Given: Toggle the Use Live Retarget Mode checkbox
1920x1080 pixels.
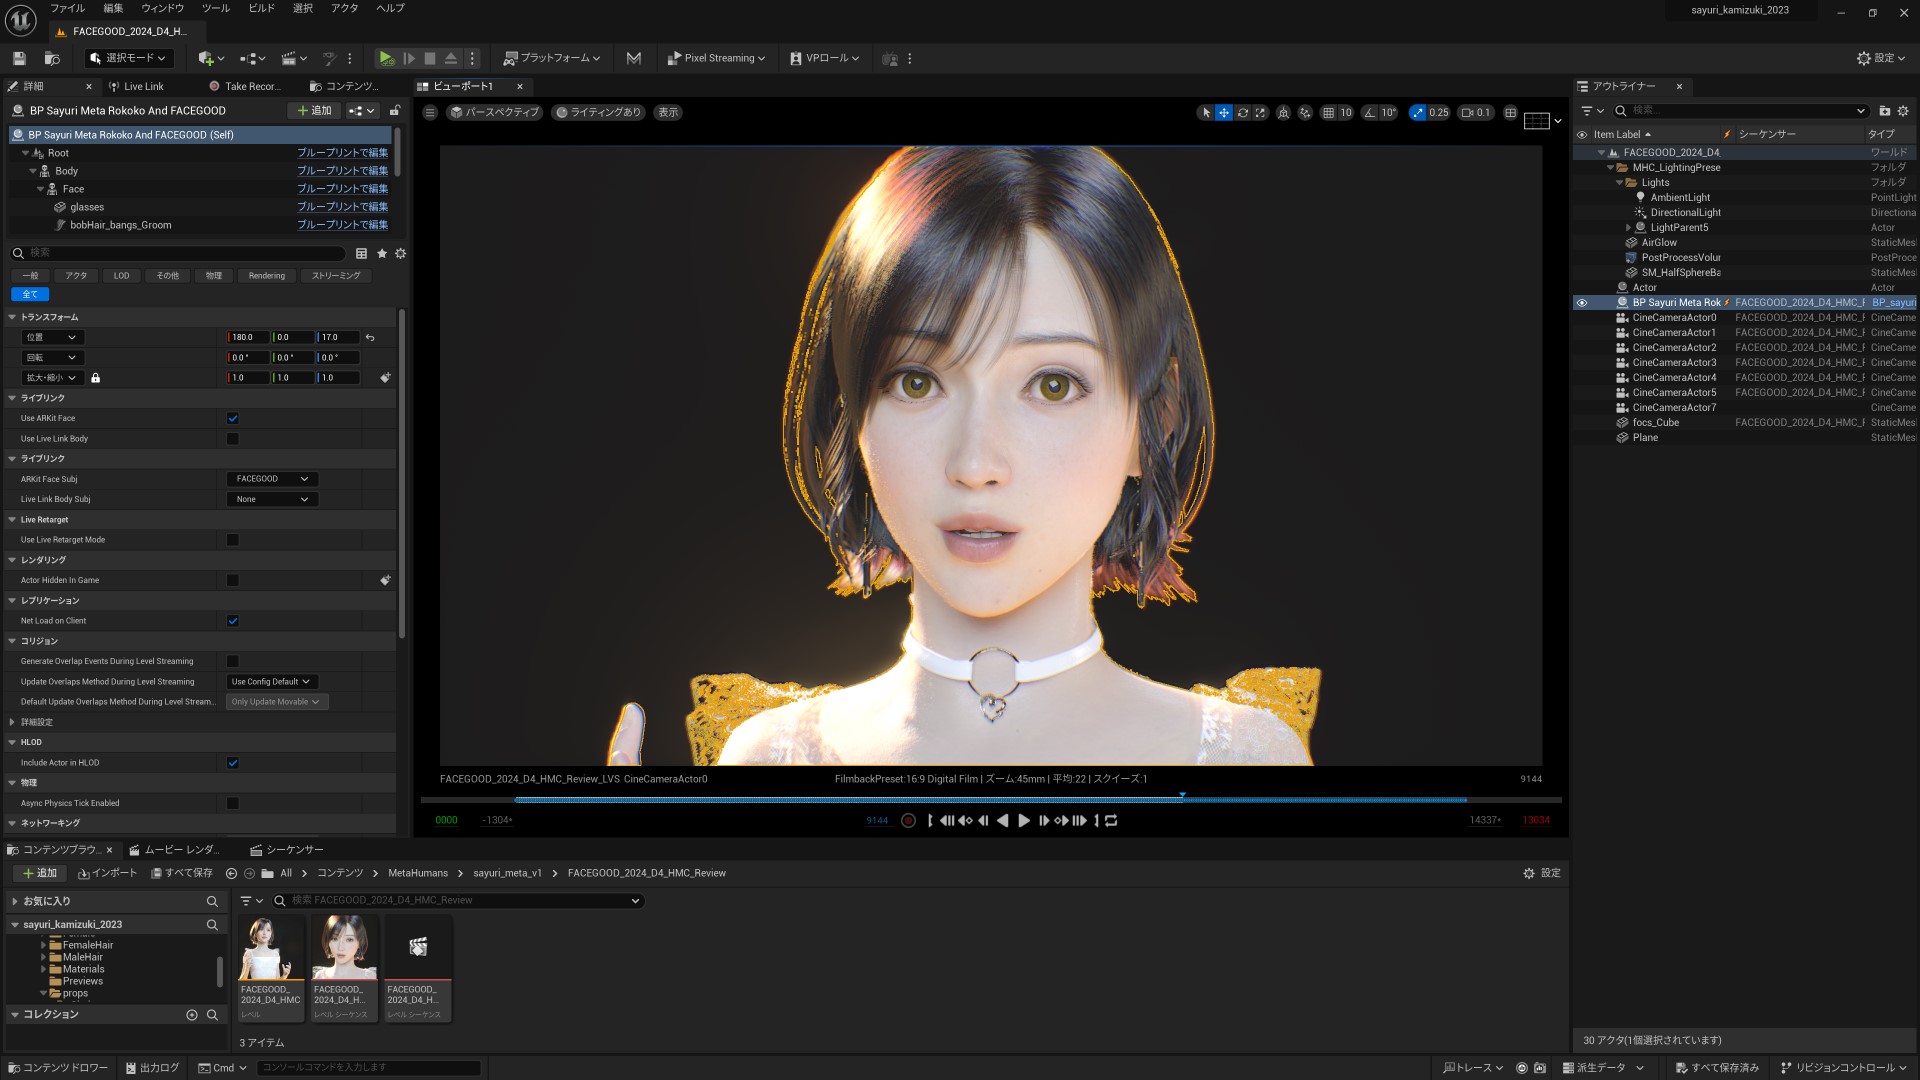Looking at the screenshot, I should pyautogui.click(x=233, y=540).
